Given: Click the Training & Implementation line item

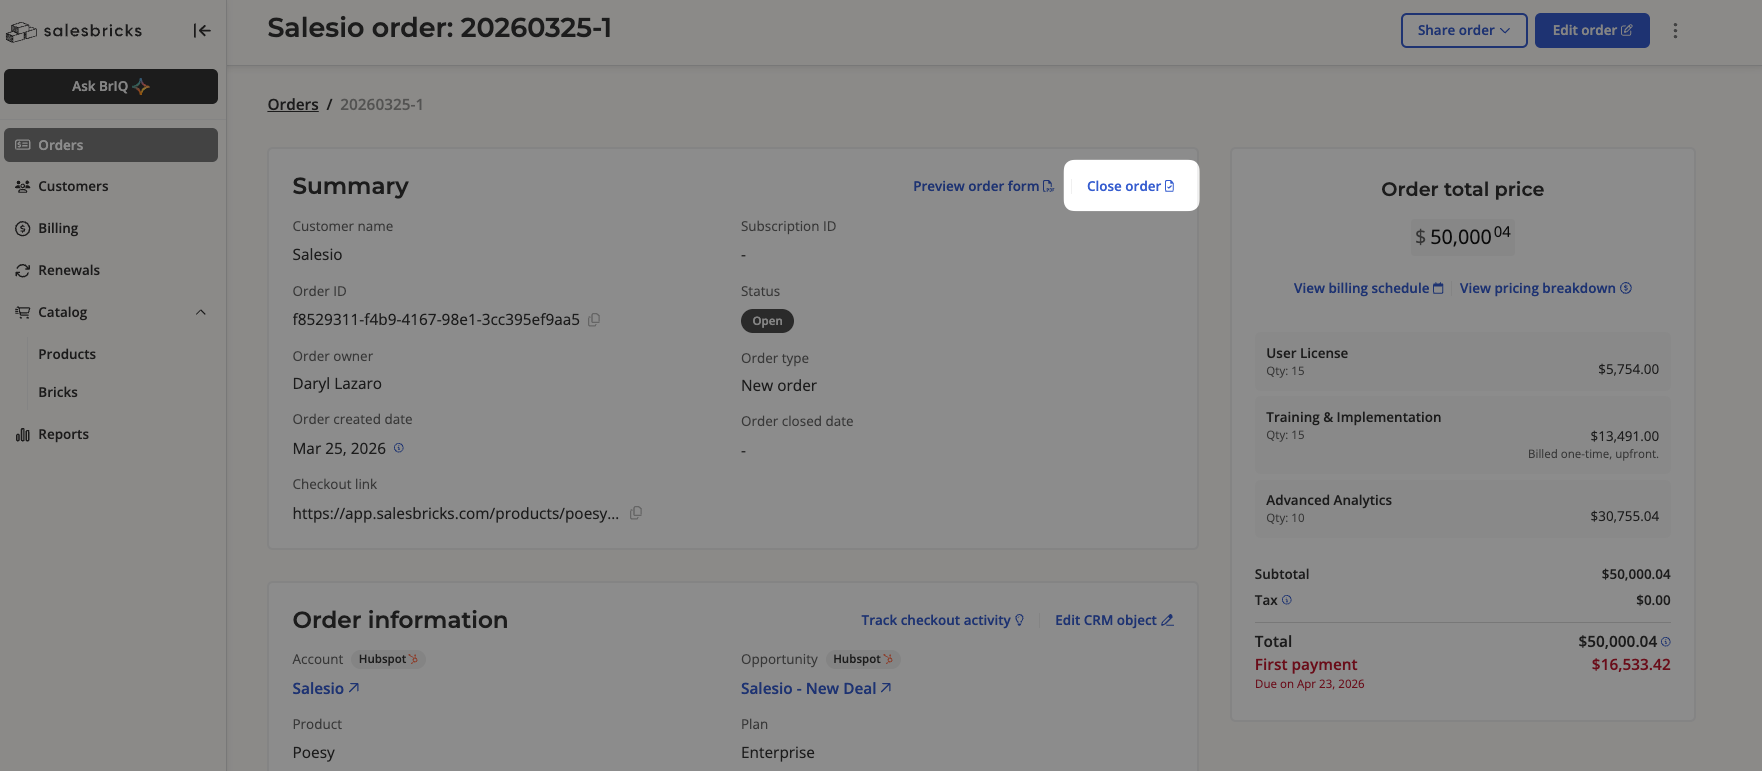Looking at the screenshot, I should pyautogui.click(x=1462, y=434).
